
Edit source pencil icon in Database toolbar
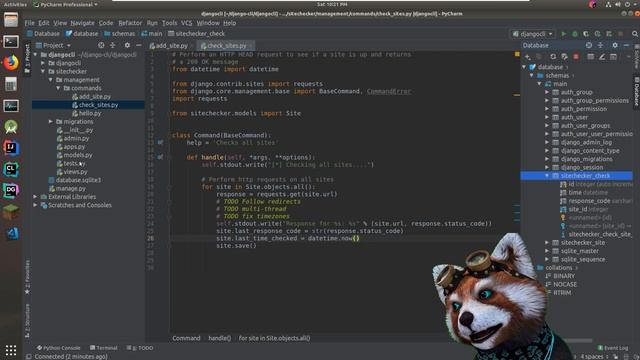click(602, 57)
